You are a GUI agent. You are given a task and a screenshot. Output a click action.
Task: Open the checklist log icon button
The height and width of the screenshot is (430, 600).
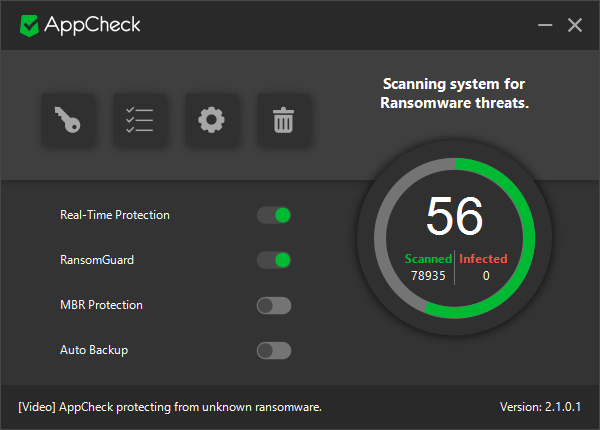pyautogui.click(x=140, y=120)
